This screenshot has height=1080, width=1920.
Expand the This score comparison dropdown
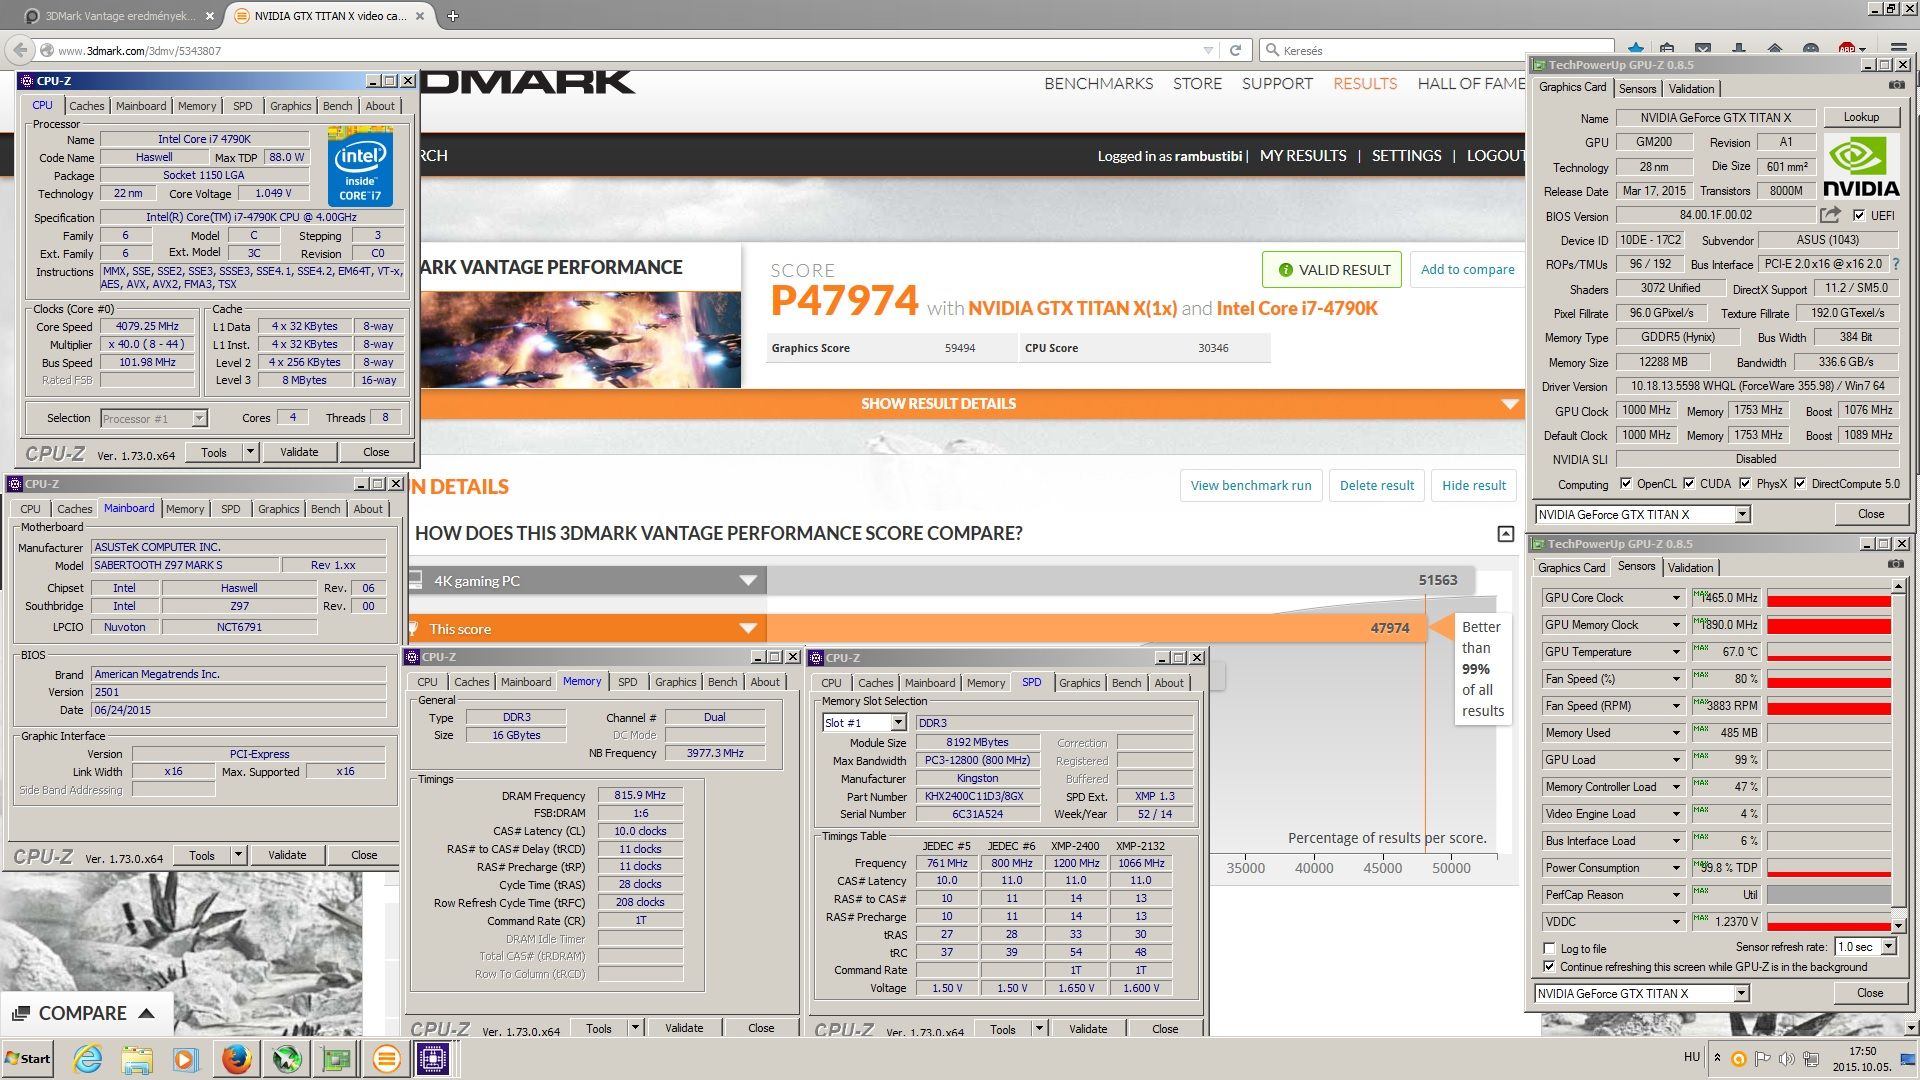(x=748, y=629)
